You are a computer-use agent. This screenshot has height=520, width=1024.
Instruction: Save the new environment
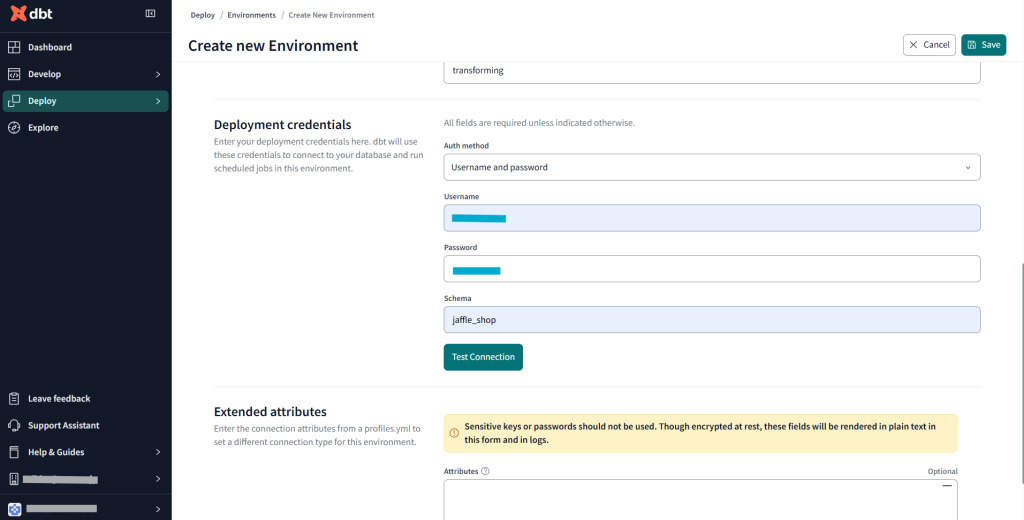coord(983,45)
